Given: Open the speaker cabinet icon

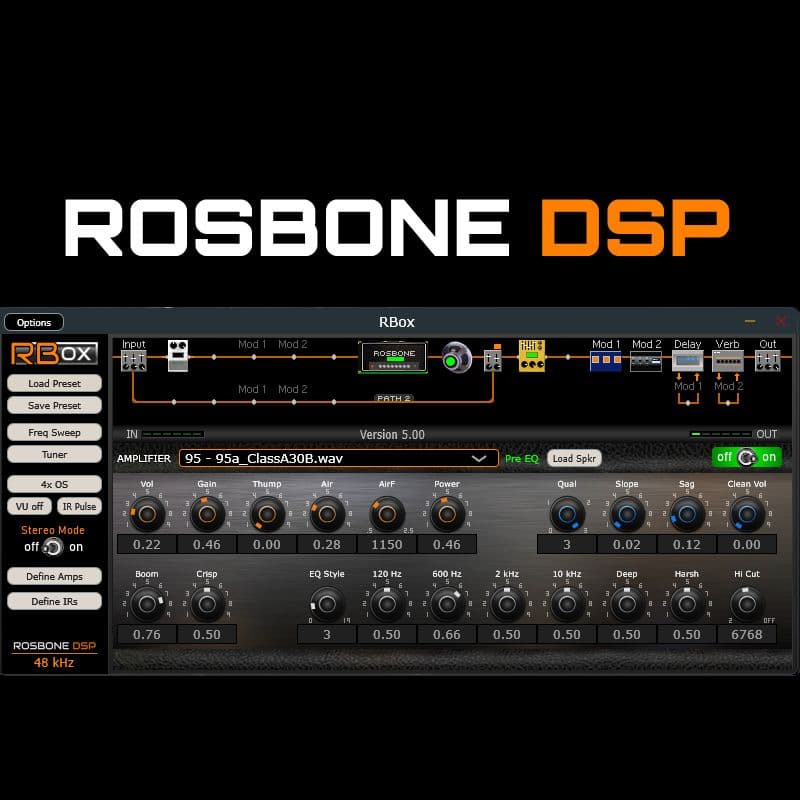Looking at the screenshot, I should pyautogui.click(x=456, y=357).
